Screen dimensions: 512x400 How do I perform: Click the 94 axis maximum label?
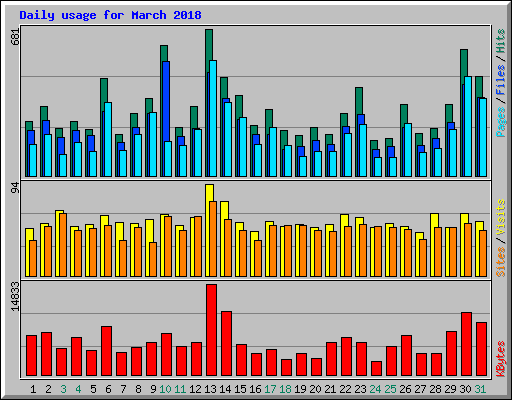coord(15,188)
